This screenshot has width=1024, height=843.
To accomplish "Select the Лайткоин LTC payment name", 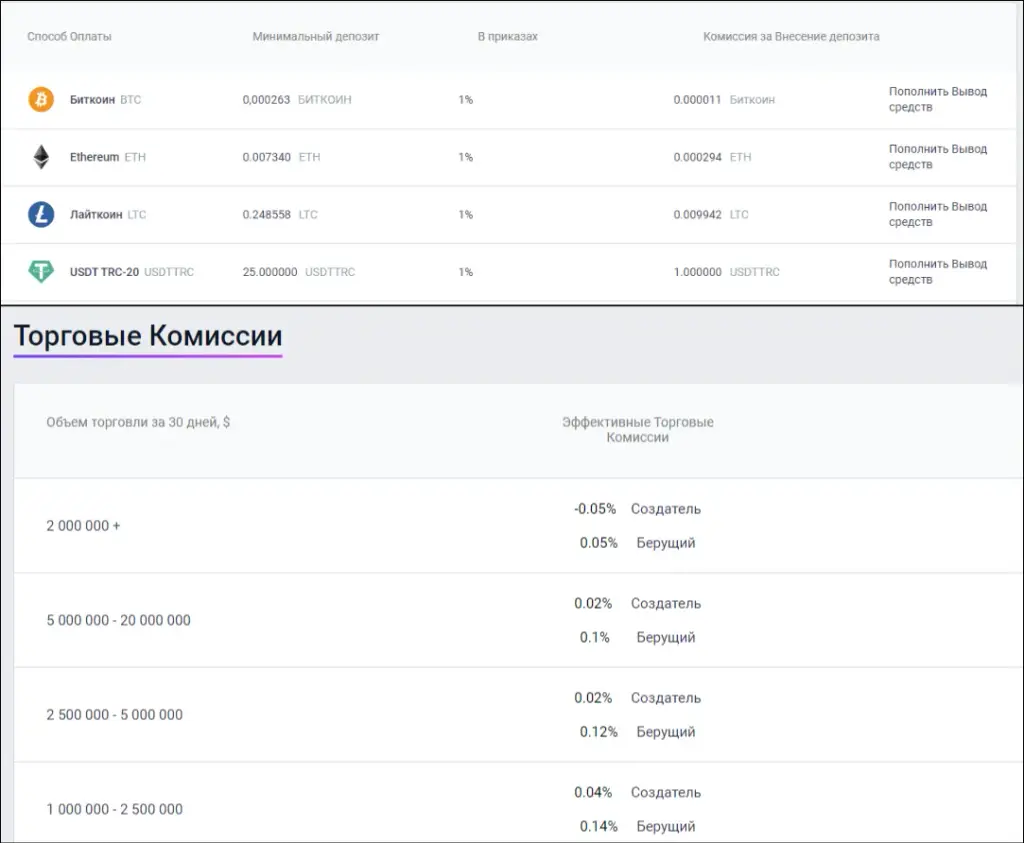I will [108, 214].
